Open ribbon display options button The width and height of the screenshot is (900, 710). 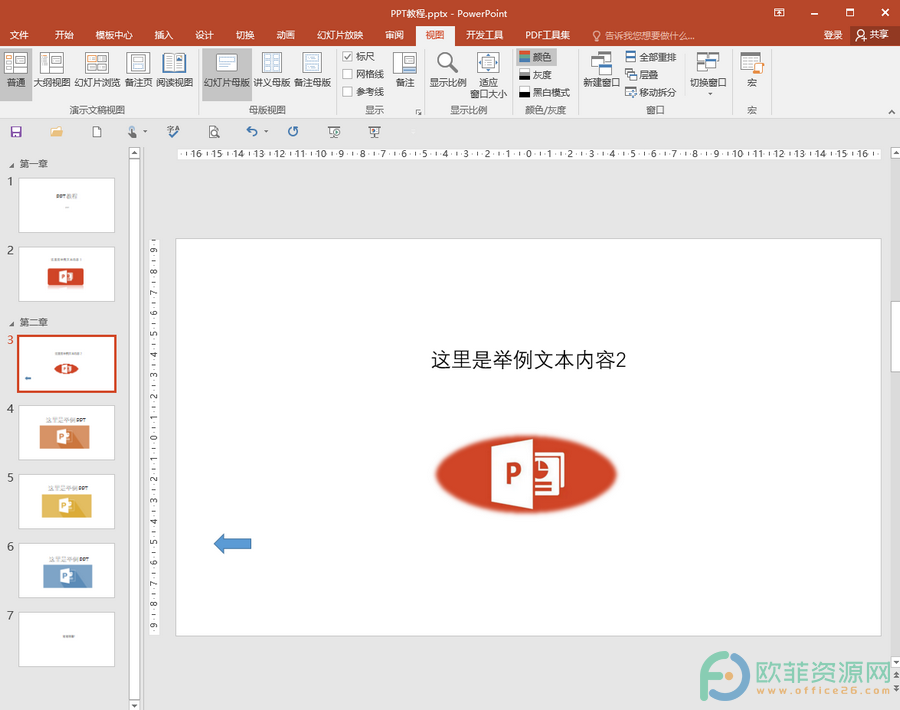pos(779,13)
